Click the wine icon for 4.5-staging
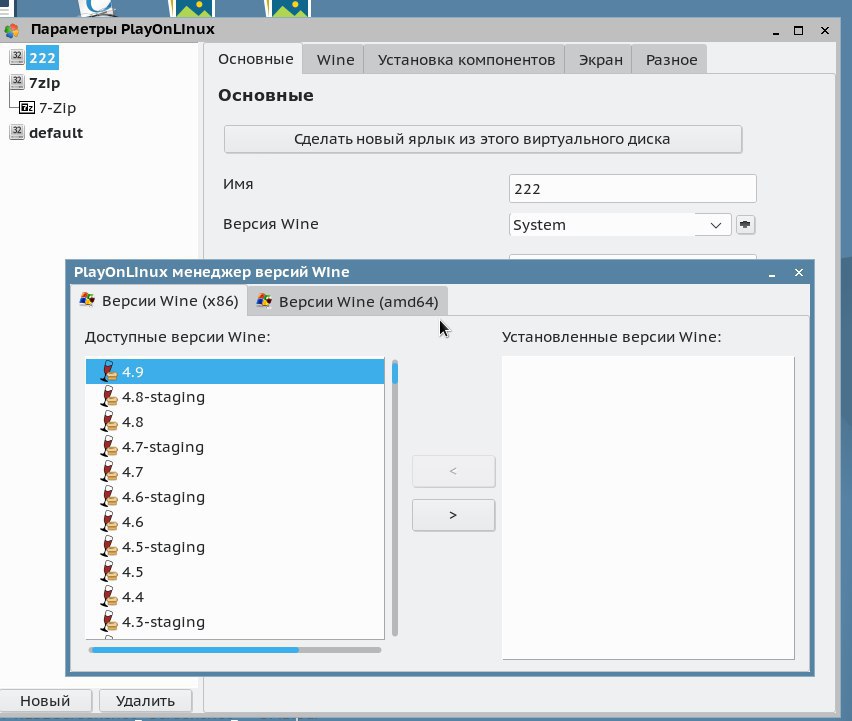This screenshot has height=721, width=852. [109, 547]
